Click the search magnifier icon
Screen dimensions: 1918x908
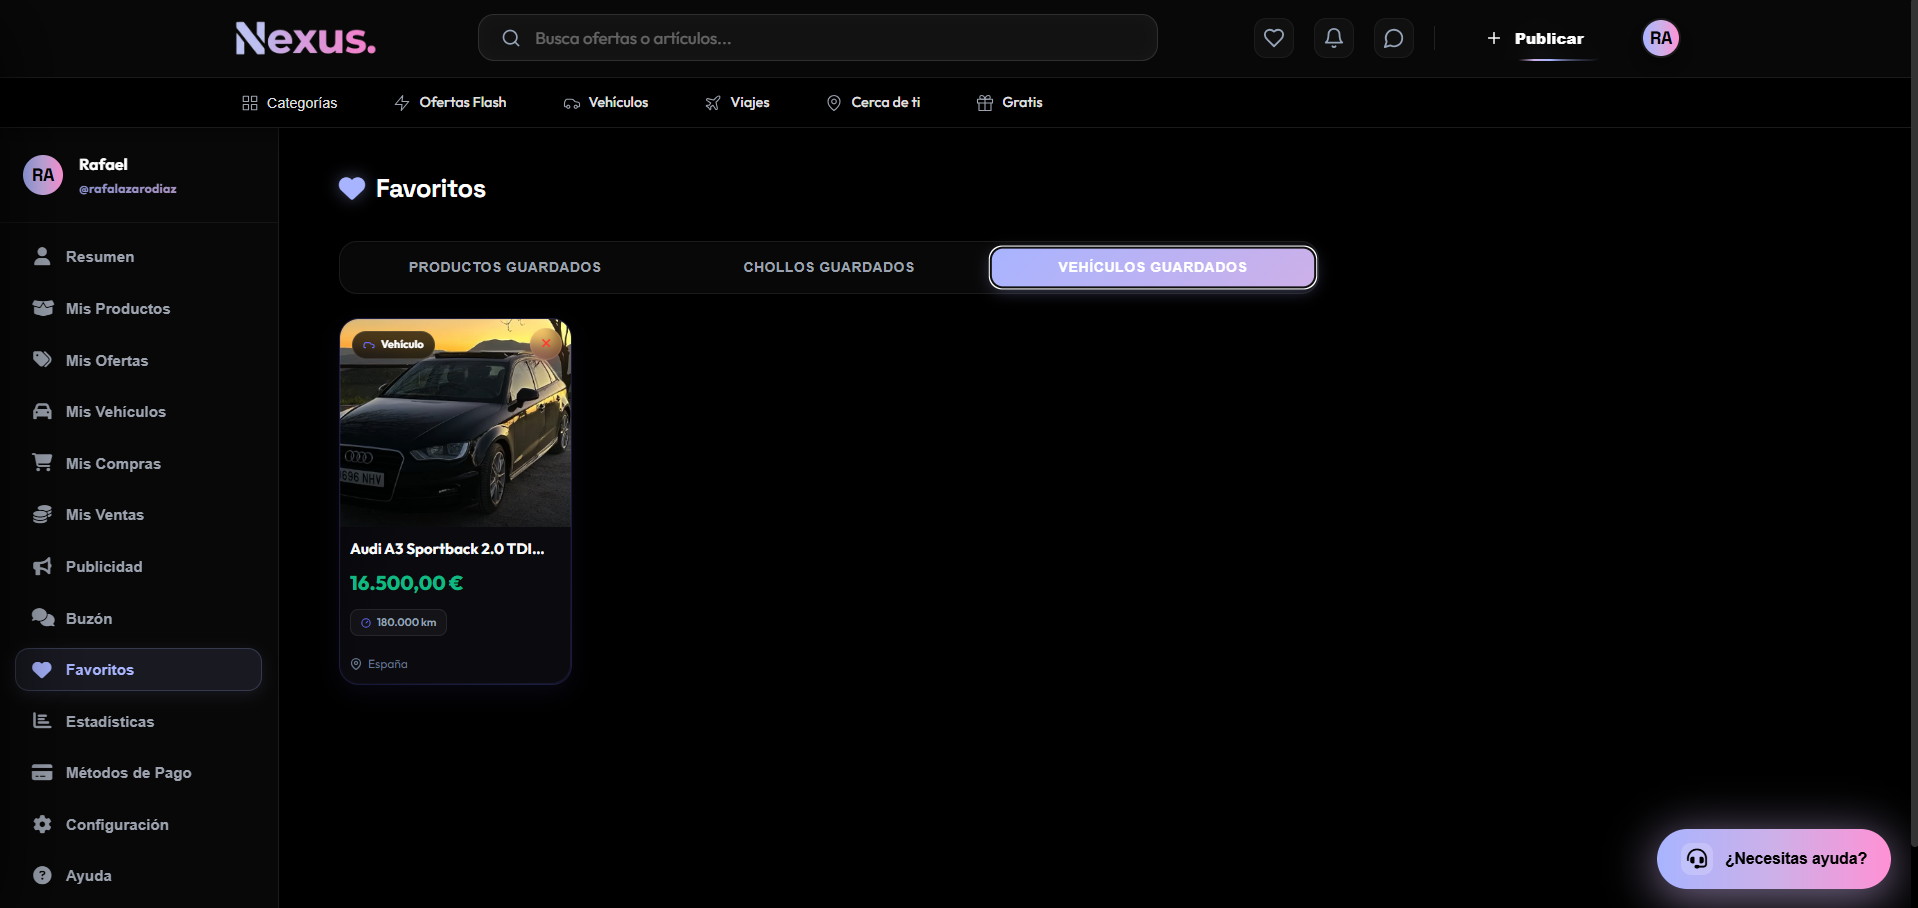[511, 38]
